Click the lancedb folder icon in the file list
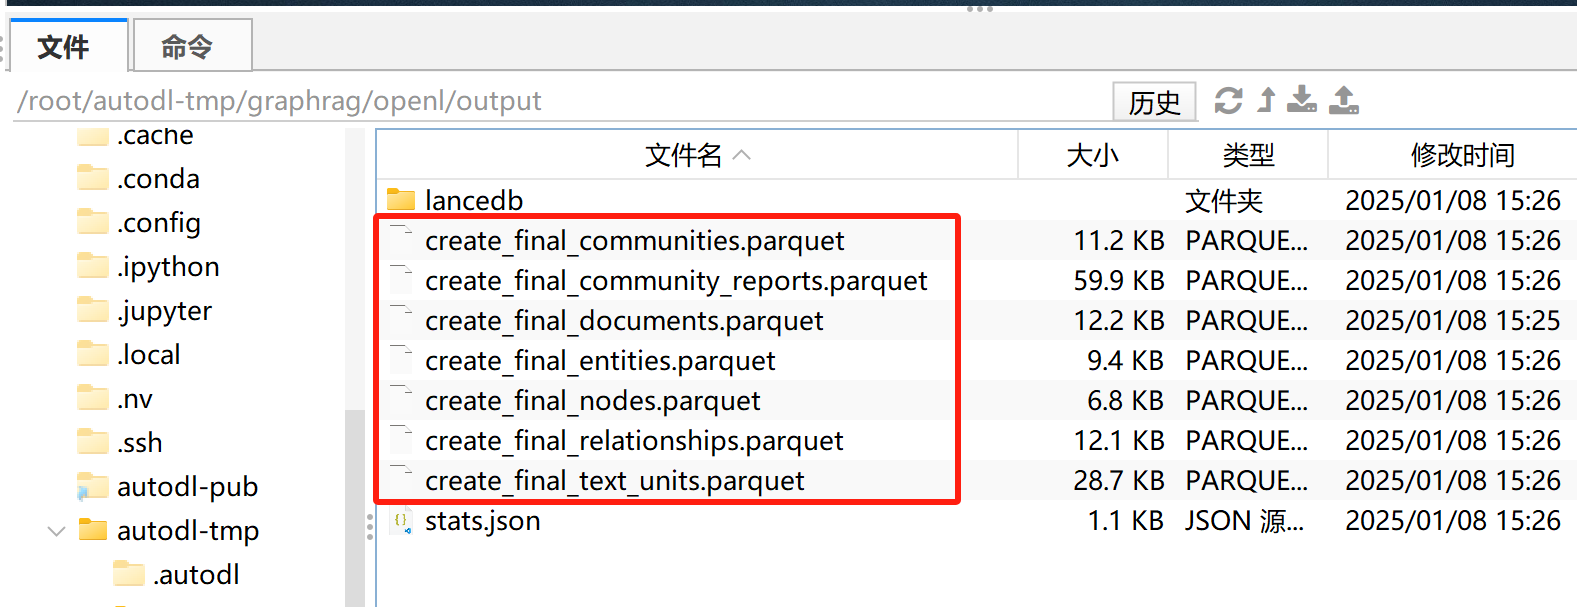The height and width of the screenshot is (607, 1577). point(401,200)
